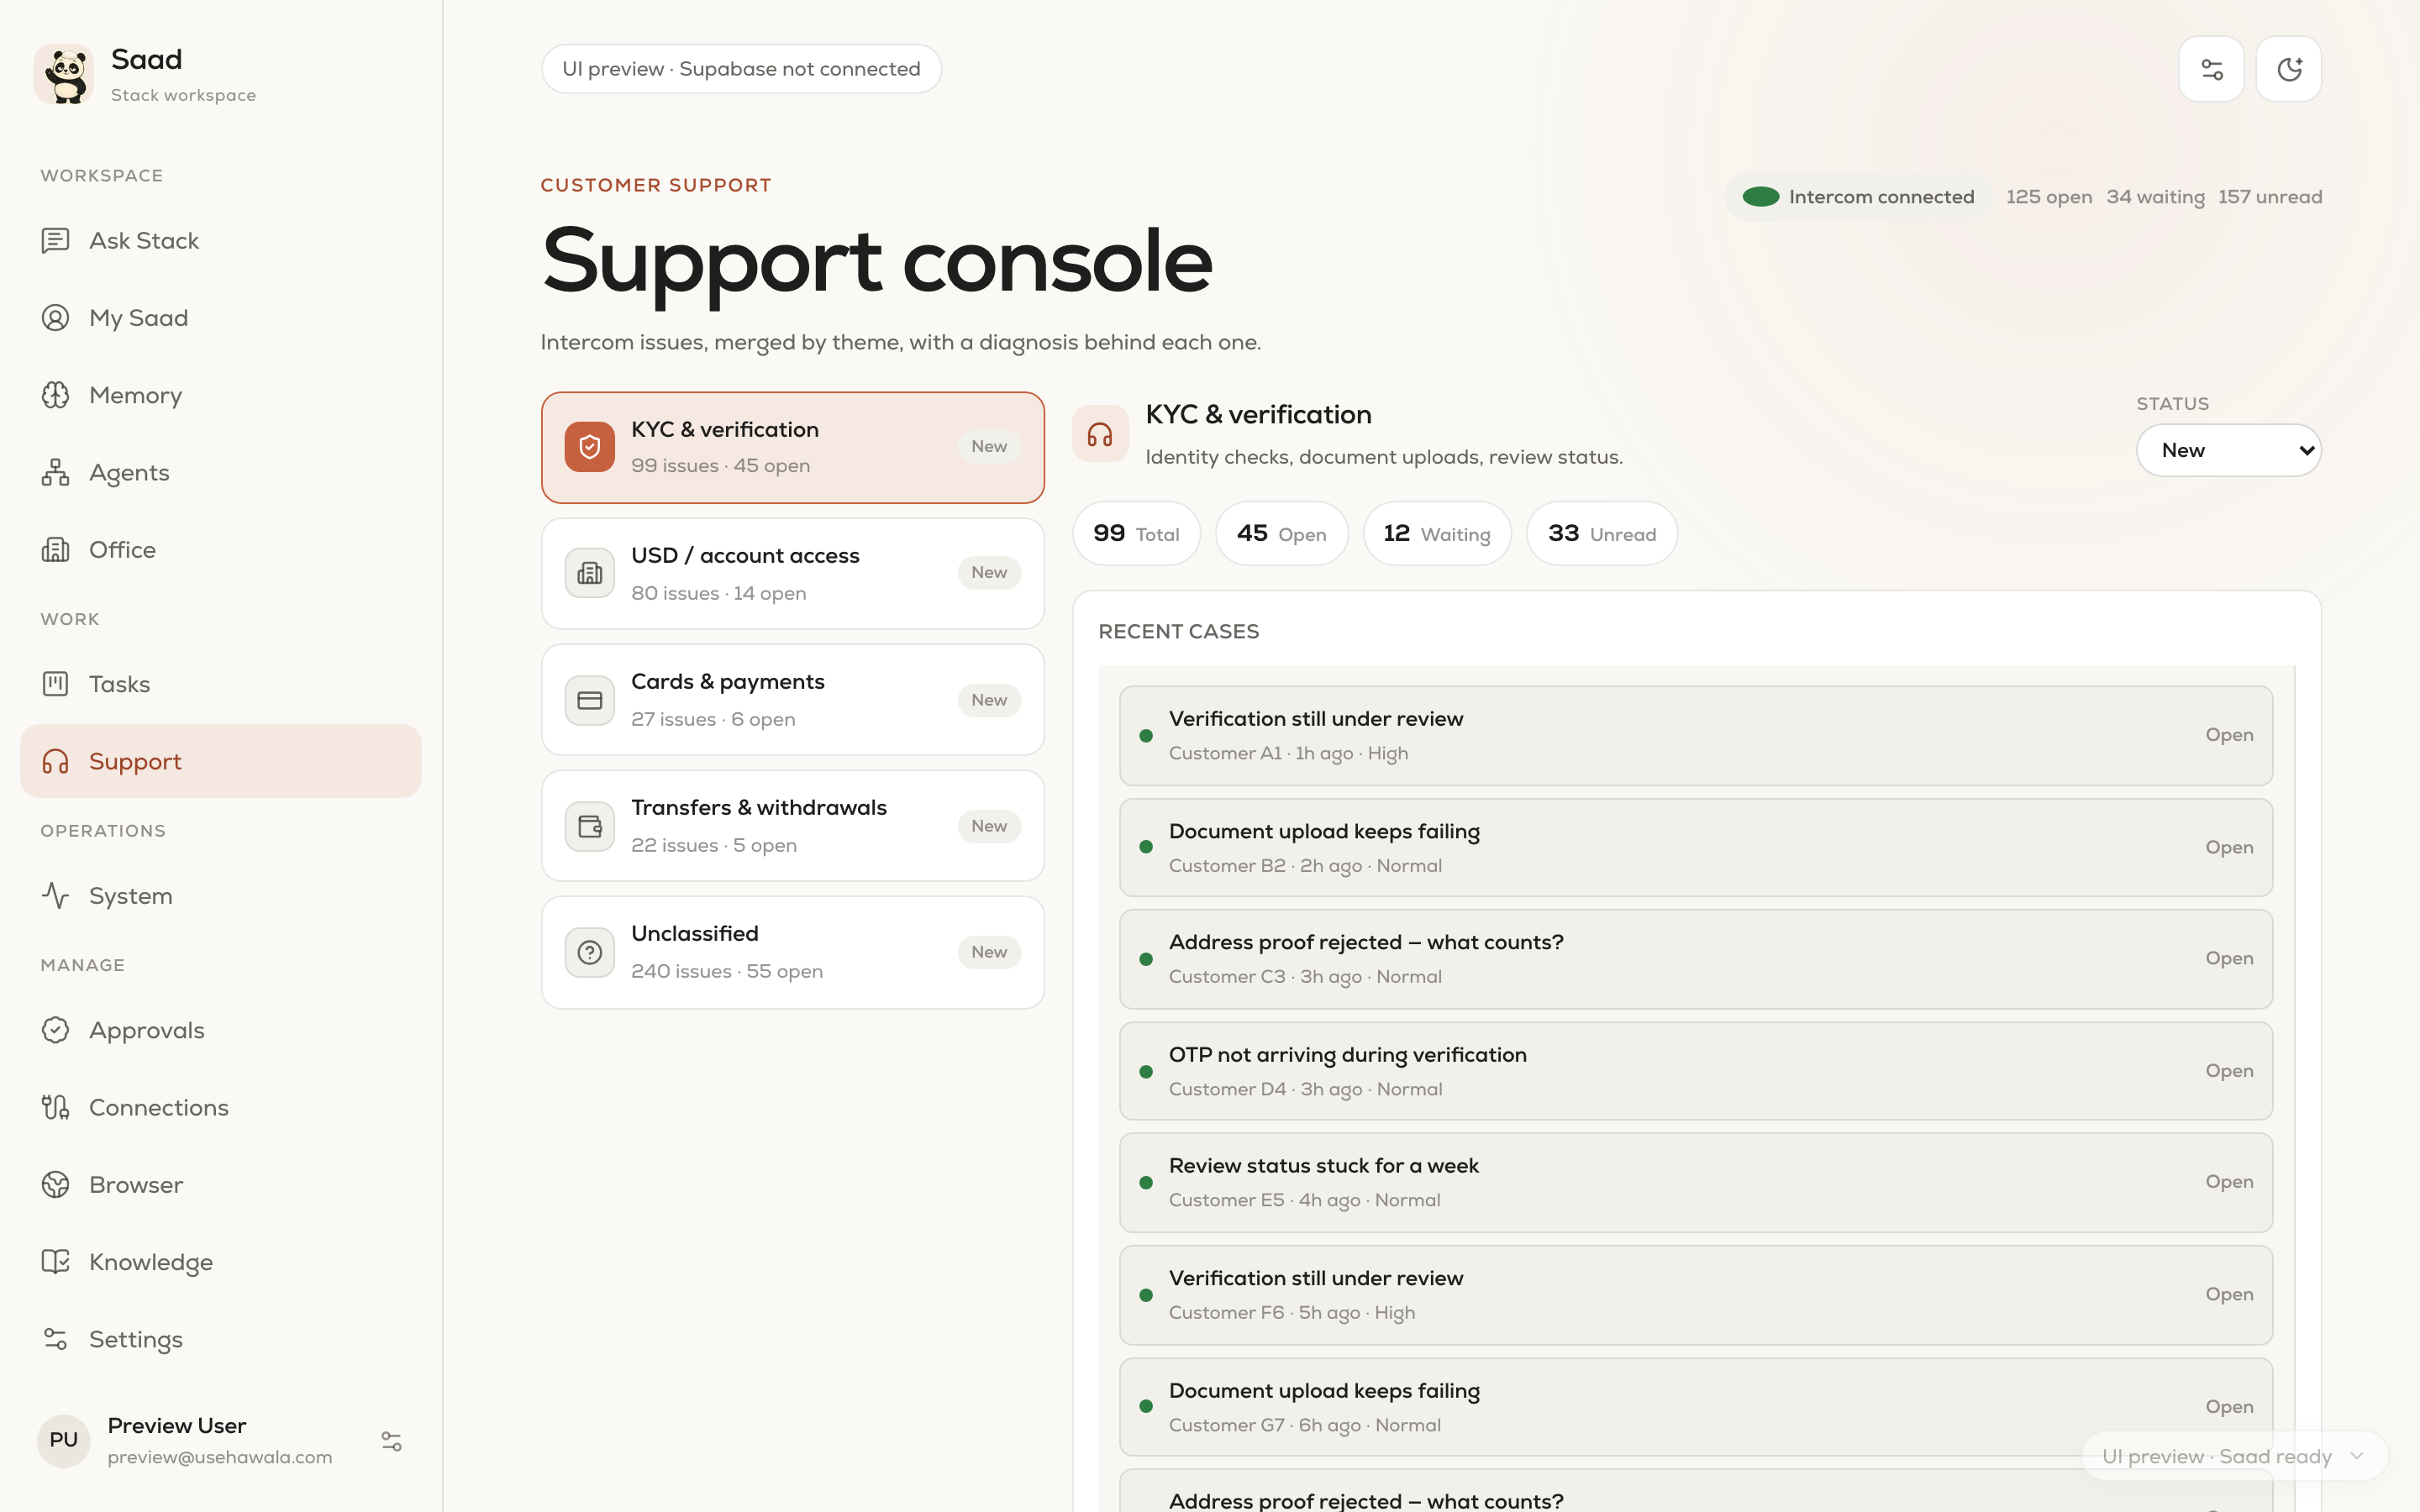The image size is (2420, 1512).
Task: Click New badge on Unclassified card
Action: coord(989,952)
